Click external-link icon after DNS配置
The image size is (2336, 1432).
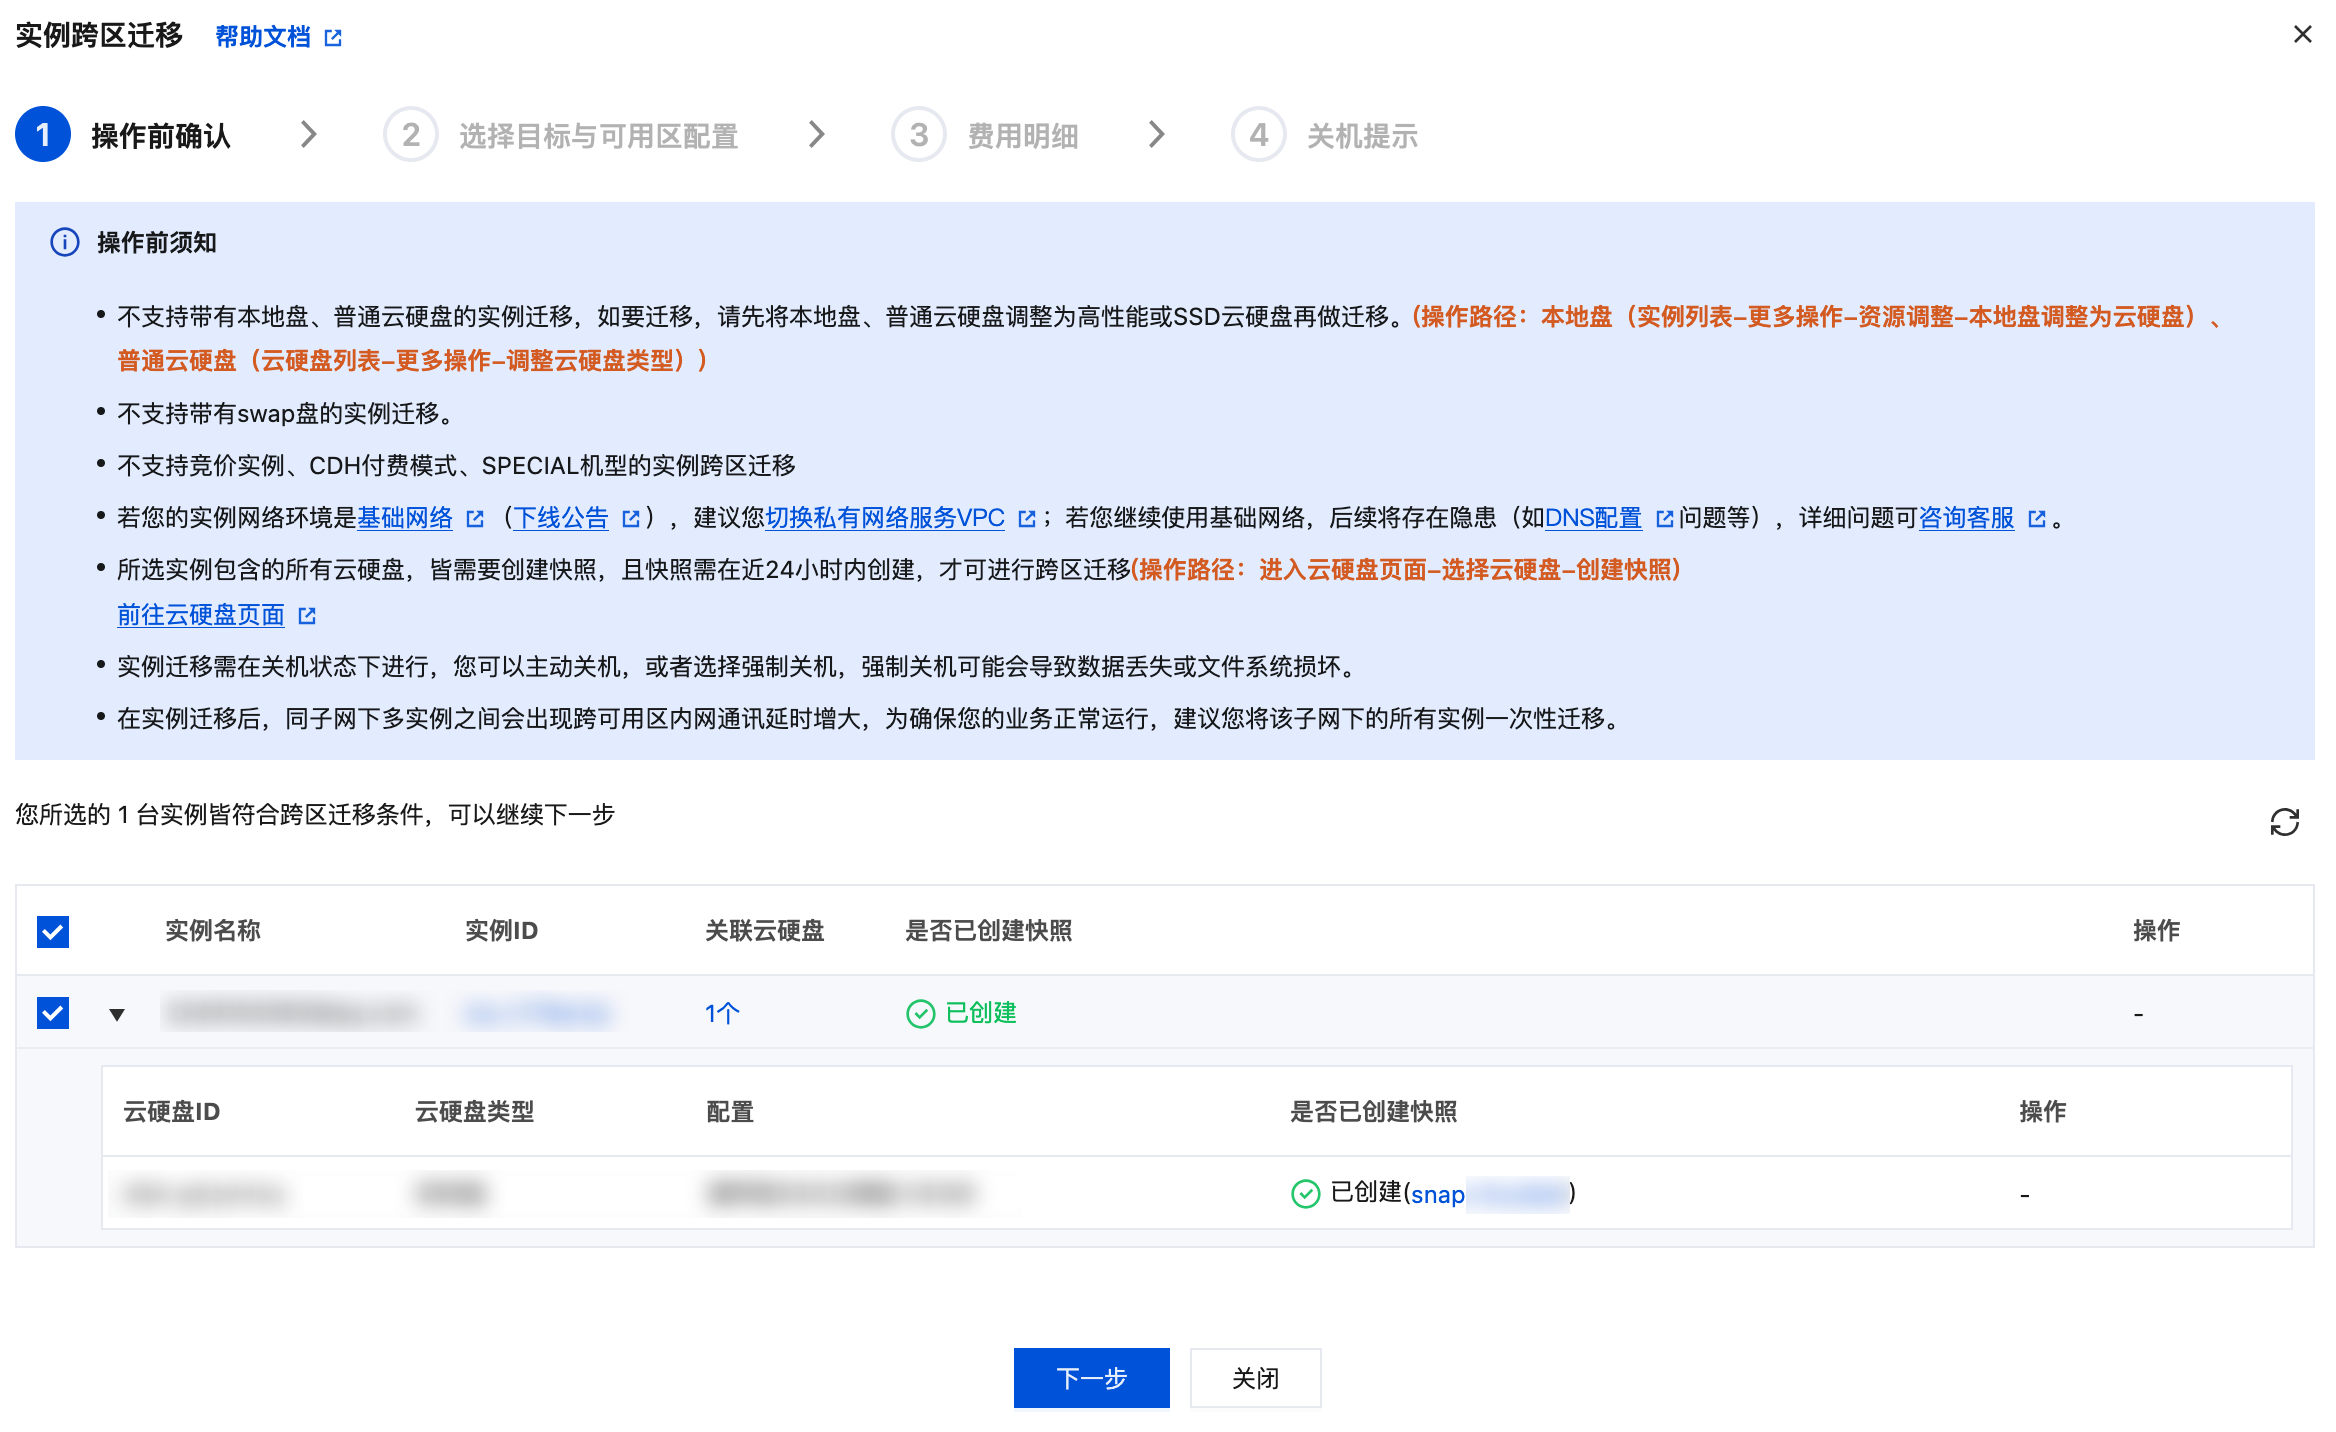(1665, 518)
